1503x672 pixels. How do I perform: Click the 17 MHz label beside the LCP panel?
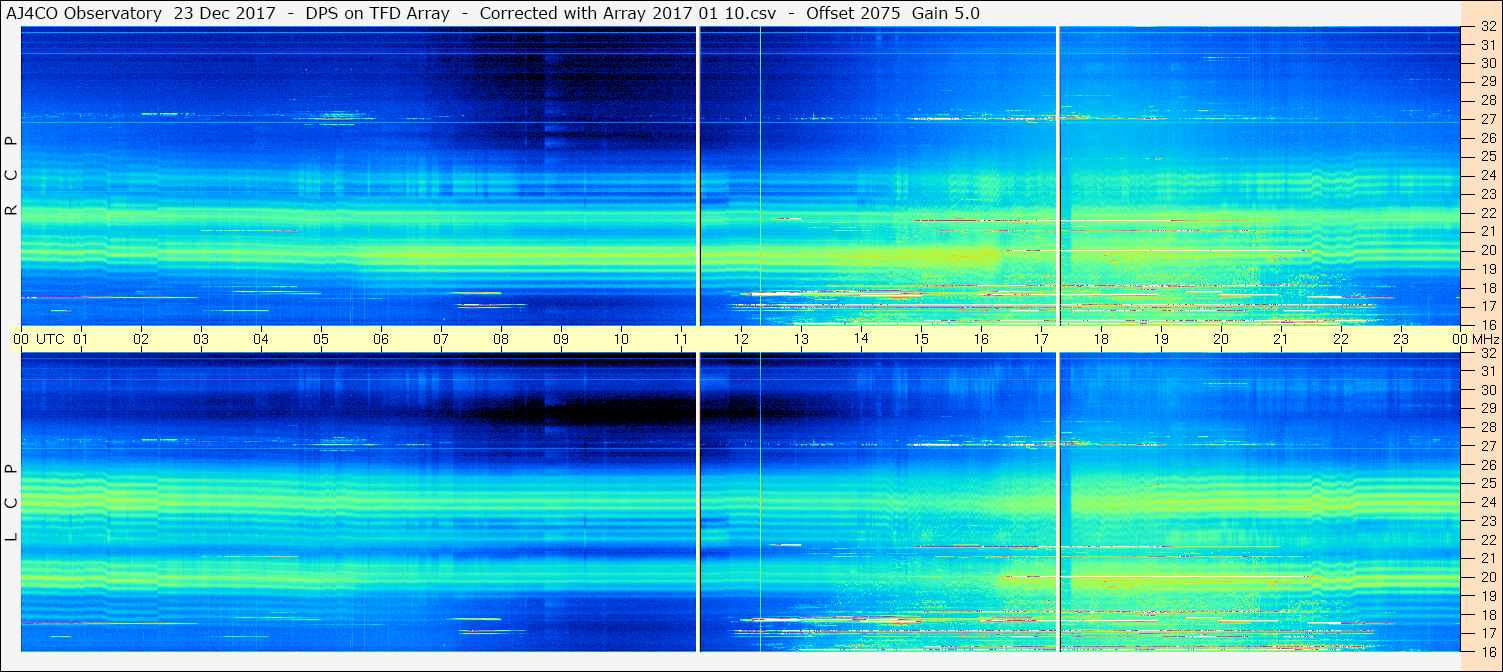1488,633
